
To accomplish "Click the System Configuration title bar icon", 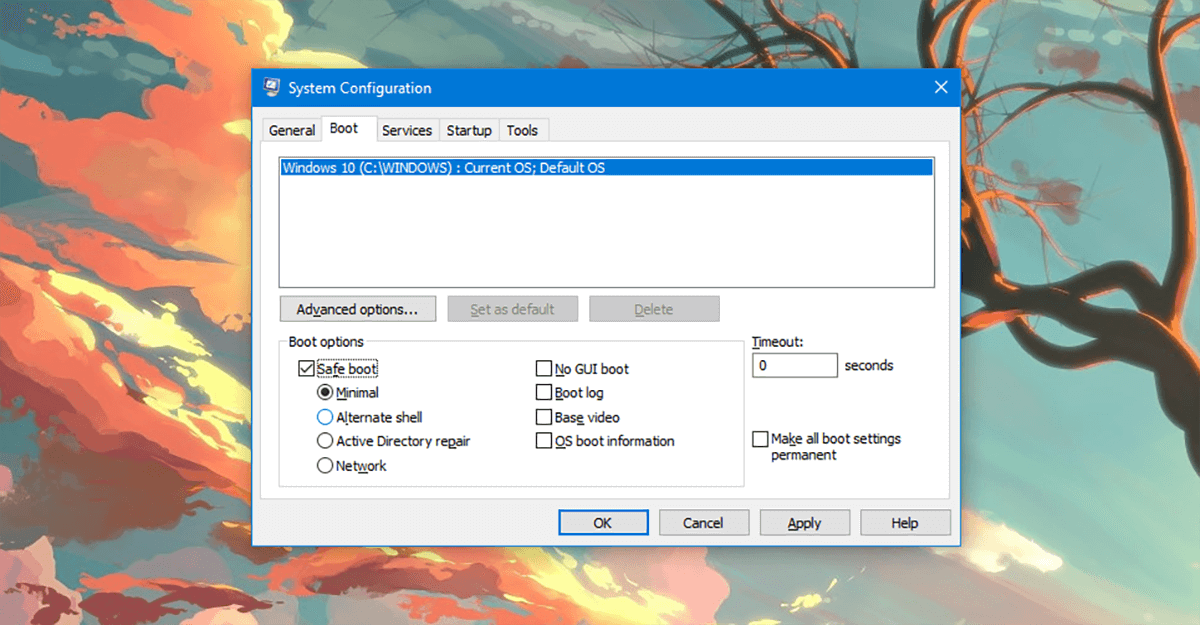I will [x=270, y=87].
